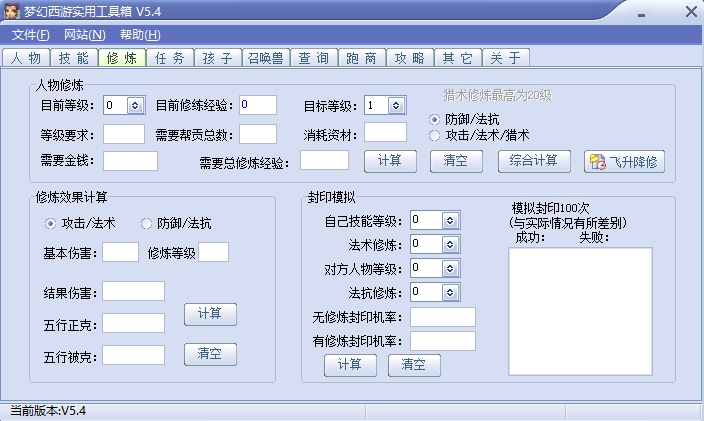
Task: Click 清空 in 人物修炼 section
Action: tap(456, 162)
